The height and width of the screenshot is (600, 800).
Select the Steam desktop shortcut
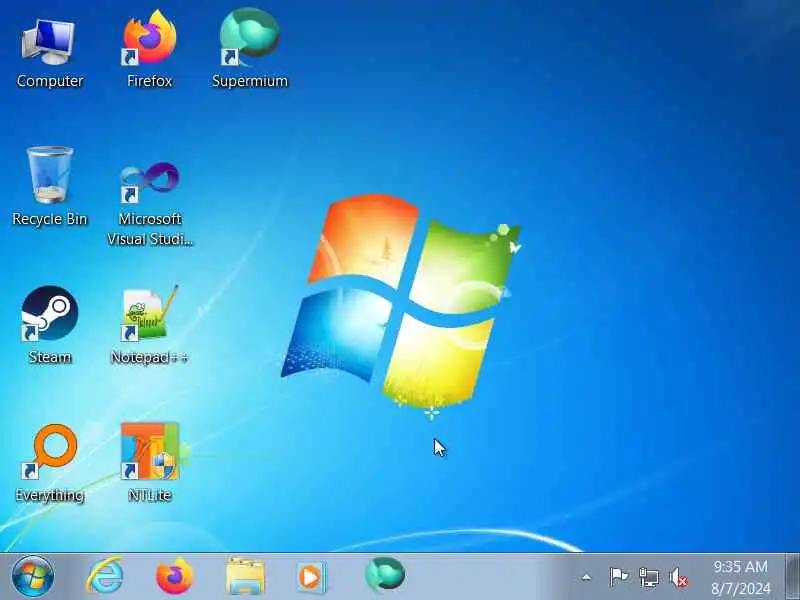(49, 326)
